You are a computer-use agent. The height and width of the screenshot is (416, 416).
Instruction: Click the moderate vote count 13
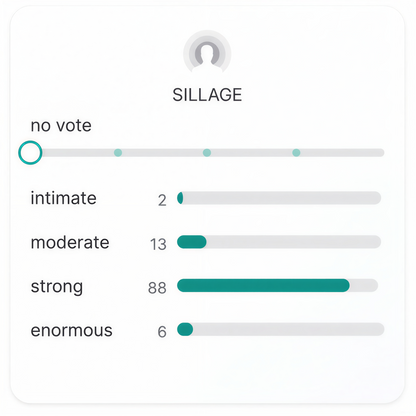tap(158, 244)
